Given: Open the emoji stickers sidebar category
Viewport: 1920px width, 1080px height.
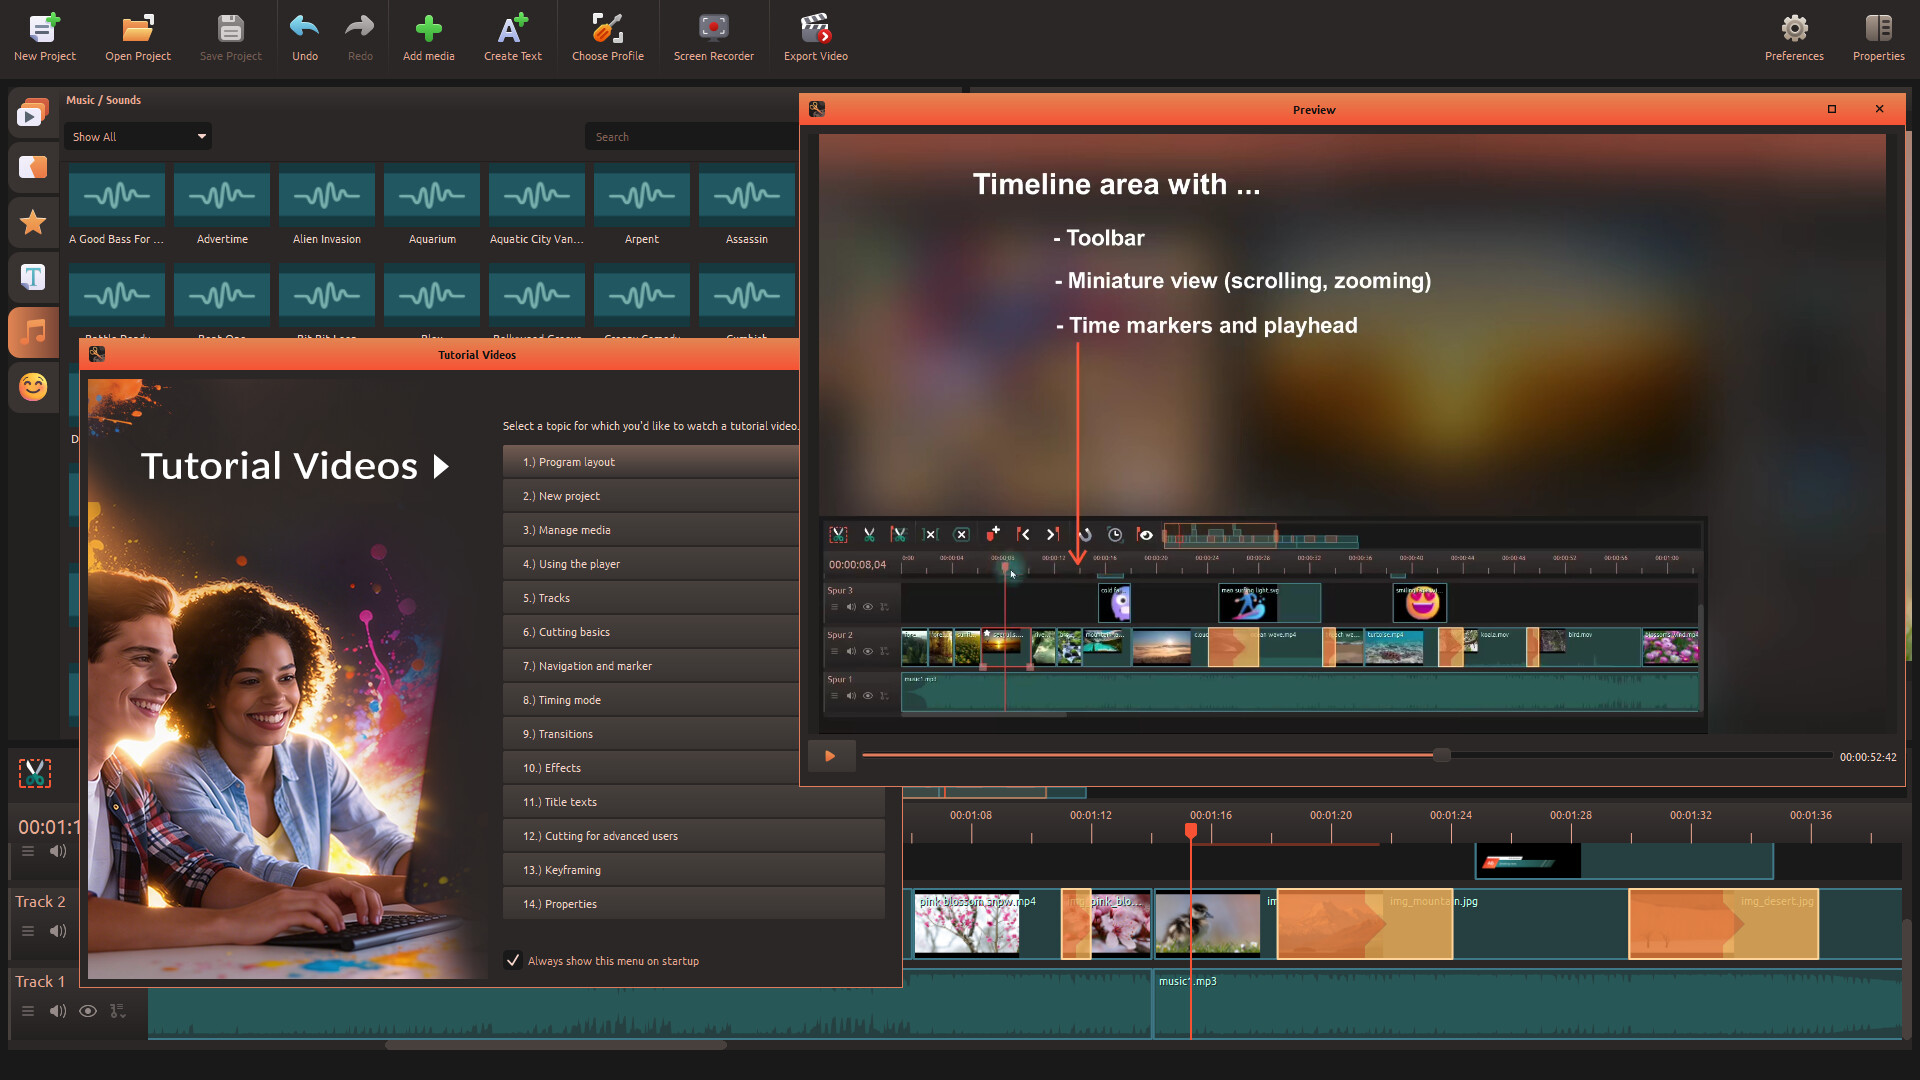Looking at the screenshot, I should click(33, 387).
